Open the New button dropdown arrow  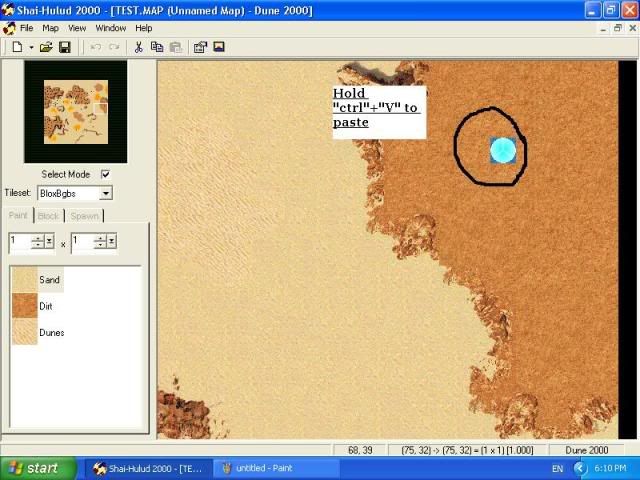(31, 47)
